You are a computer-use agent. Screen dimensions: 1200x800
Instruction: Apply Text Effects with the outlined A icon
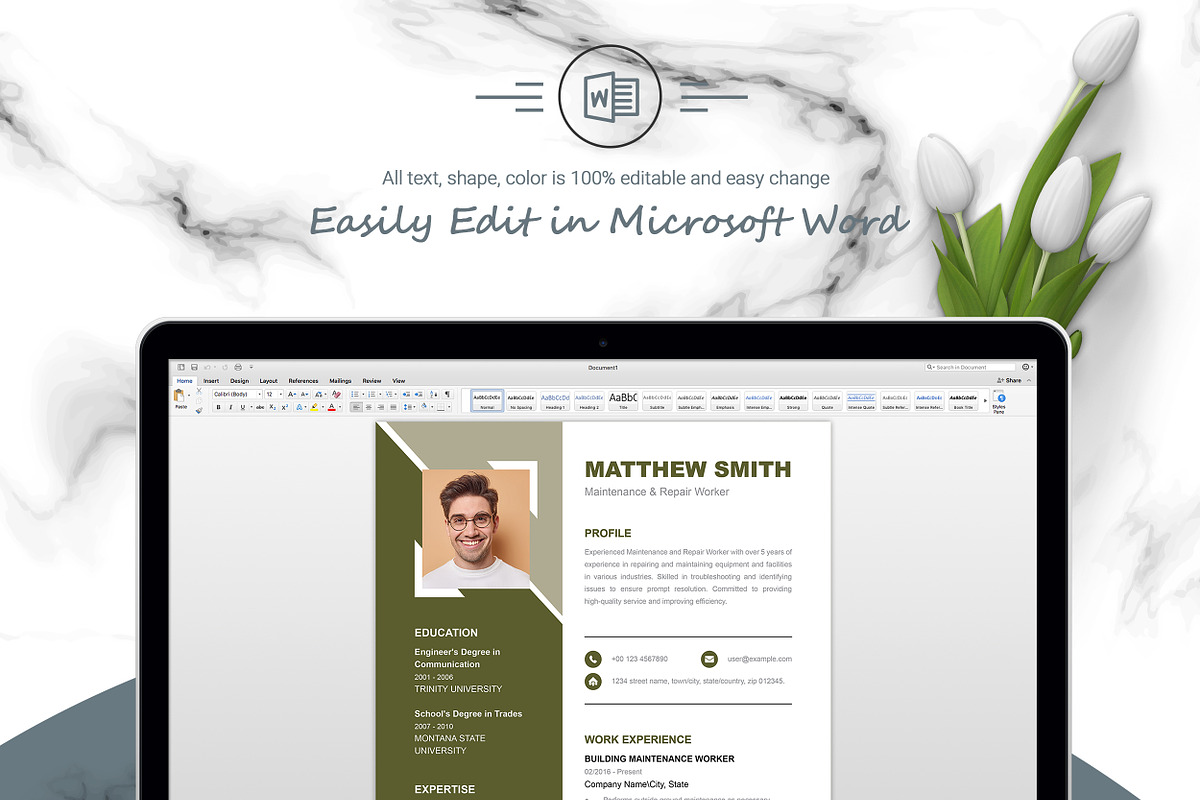pyautogui.click(x=299, y=407)
